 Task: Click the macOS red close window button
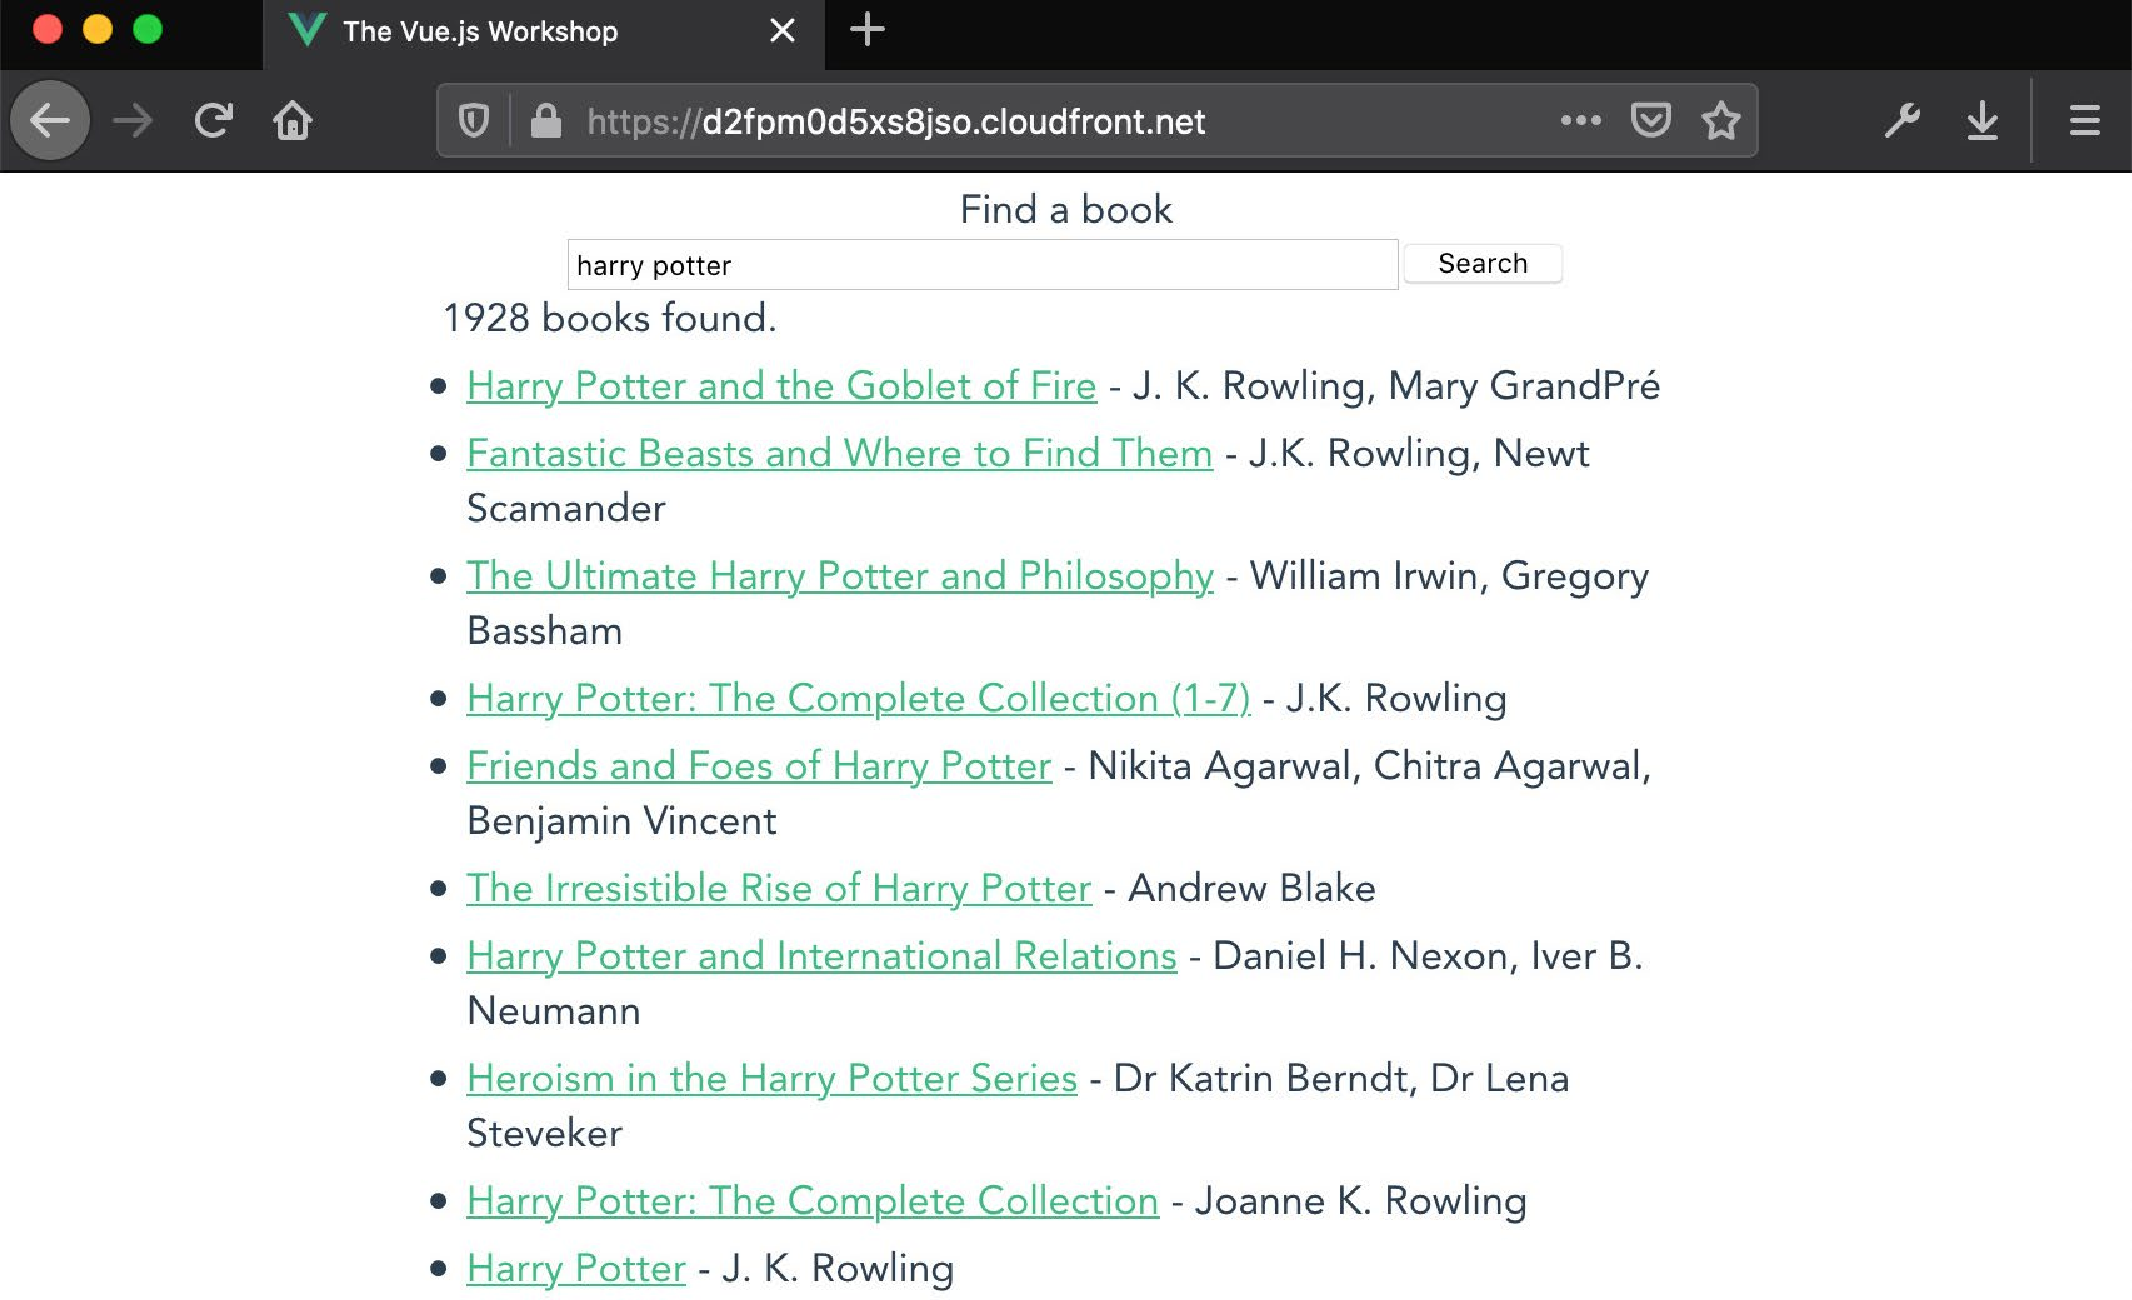pos(47,29)
